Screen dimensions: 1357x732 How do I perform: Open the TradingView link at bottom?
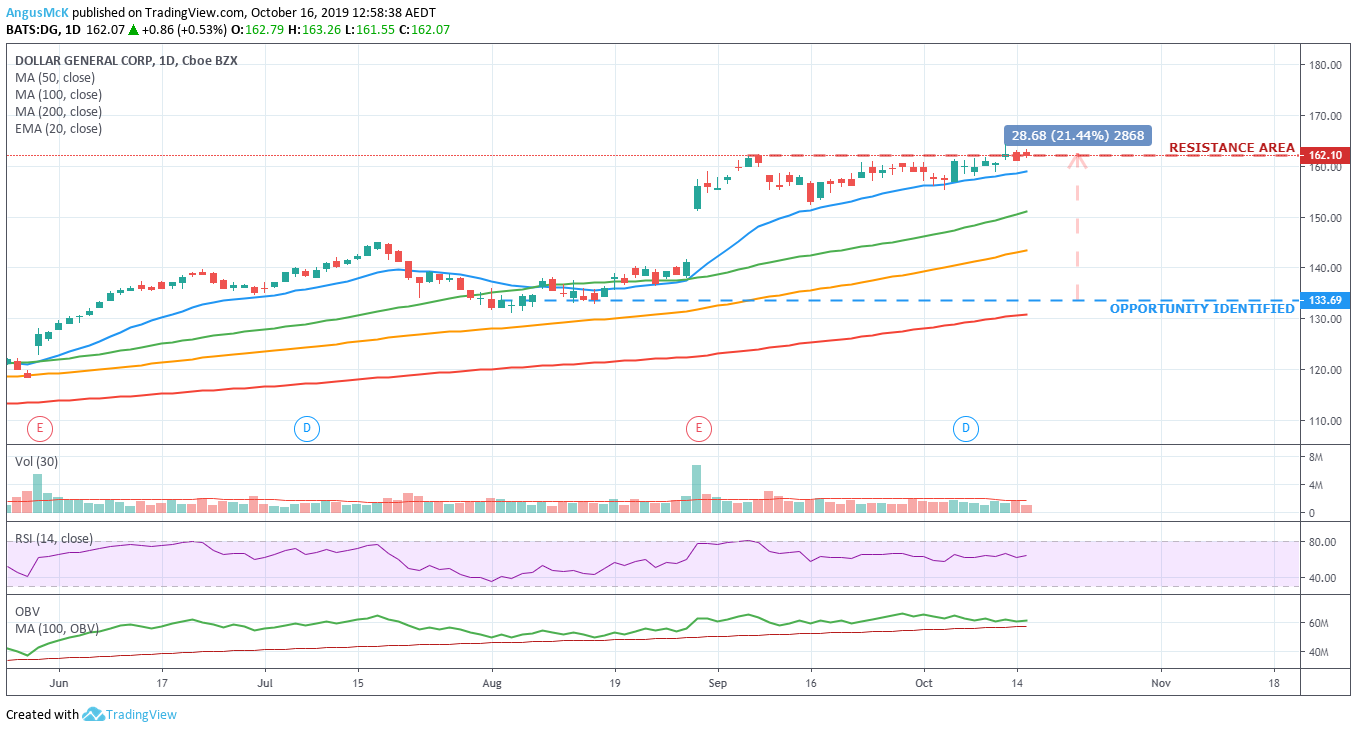142,714
